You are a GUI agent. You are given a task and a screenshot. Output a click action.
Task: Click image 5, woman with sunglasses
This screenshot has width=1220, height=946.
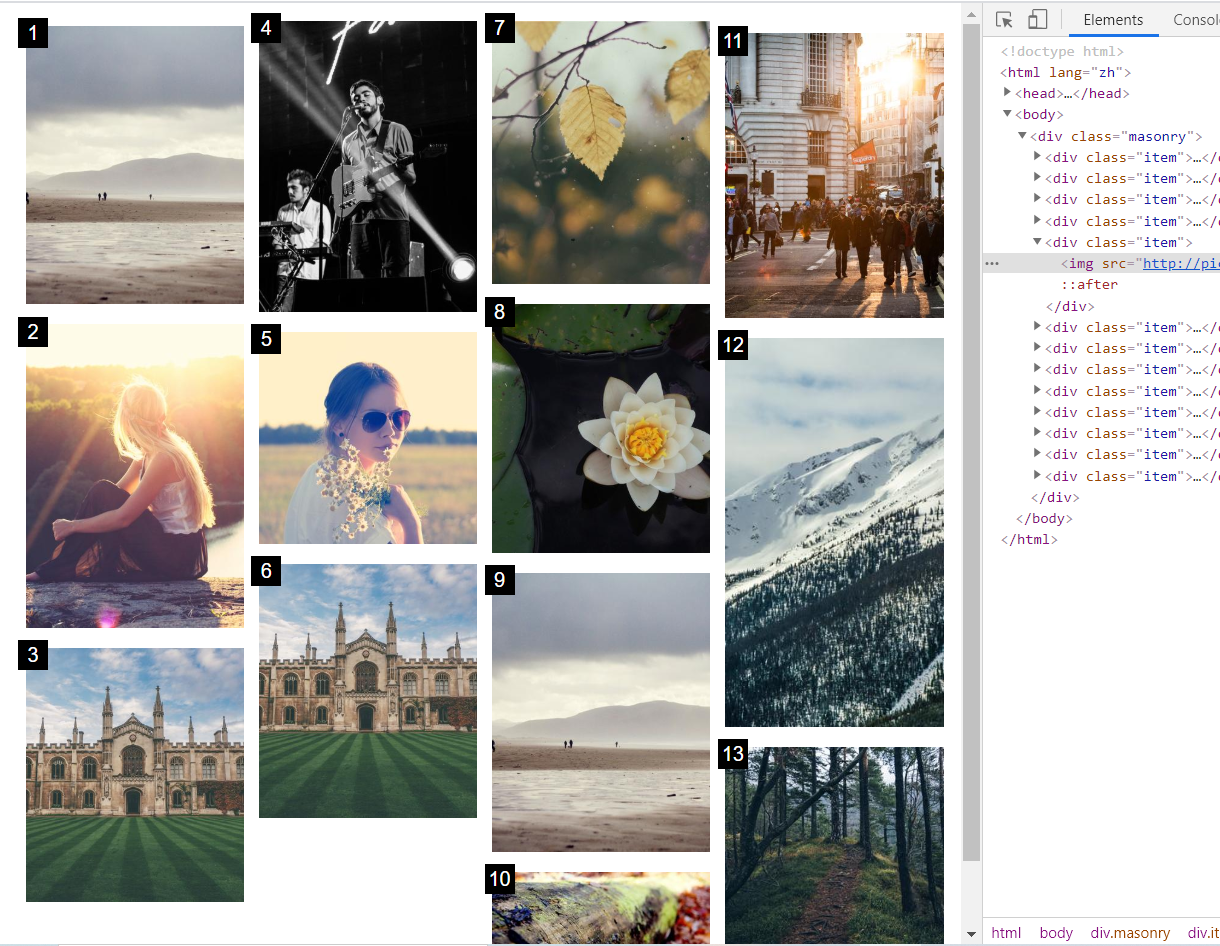point(368,438)
